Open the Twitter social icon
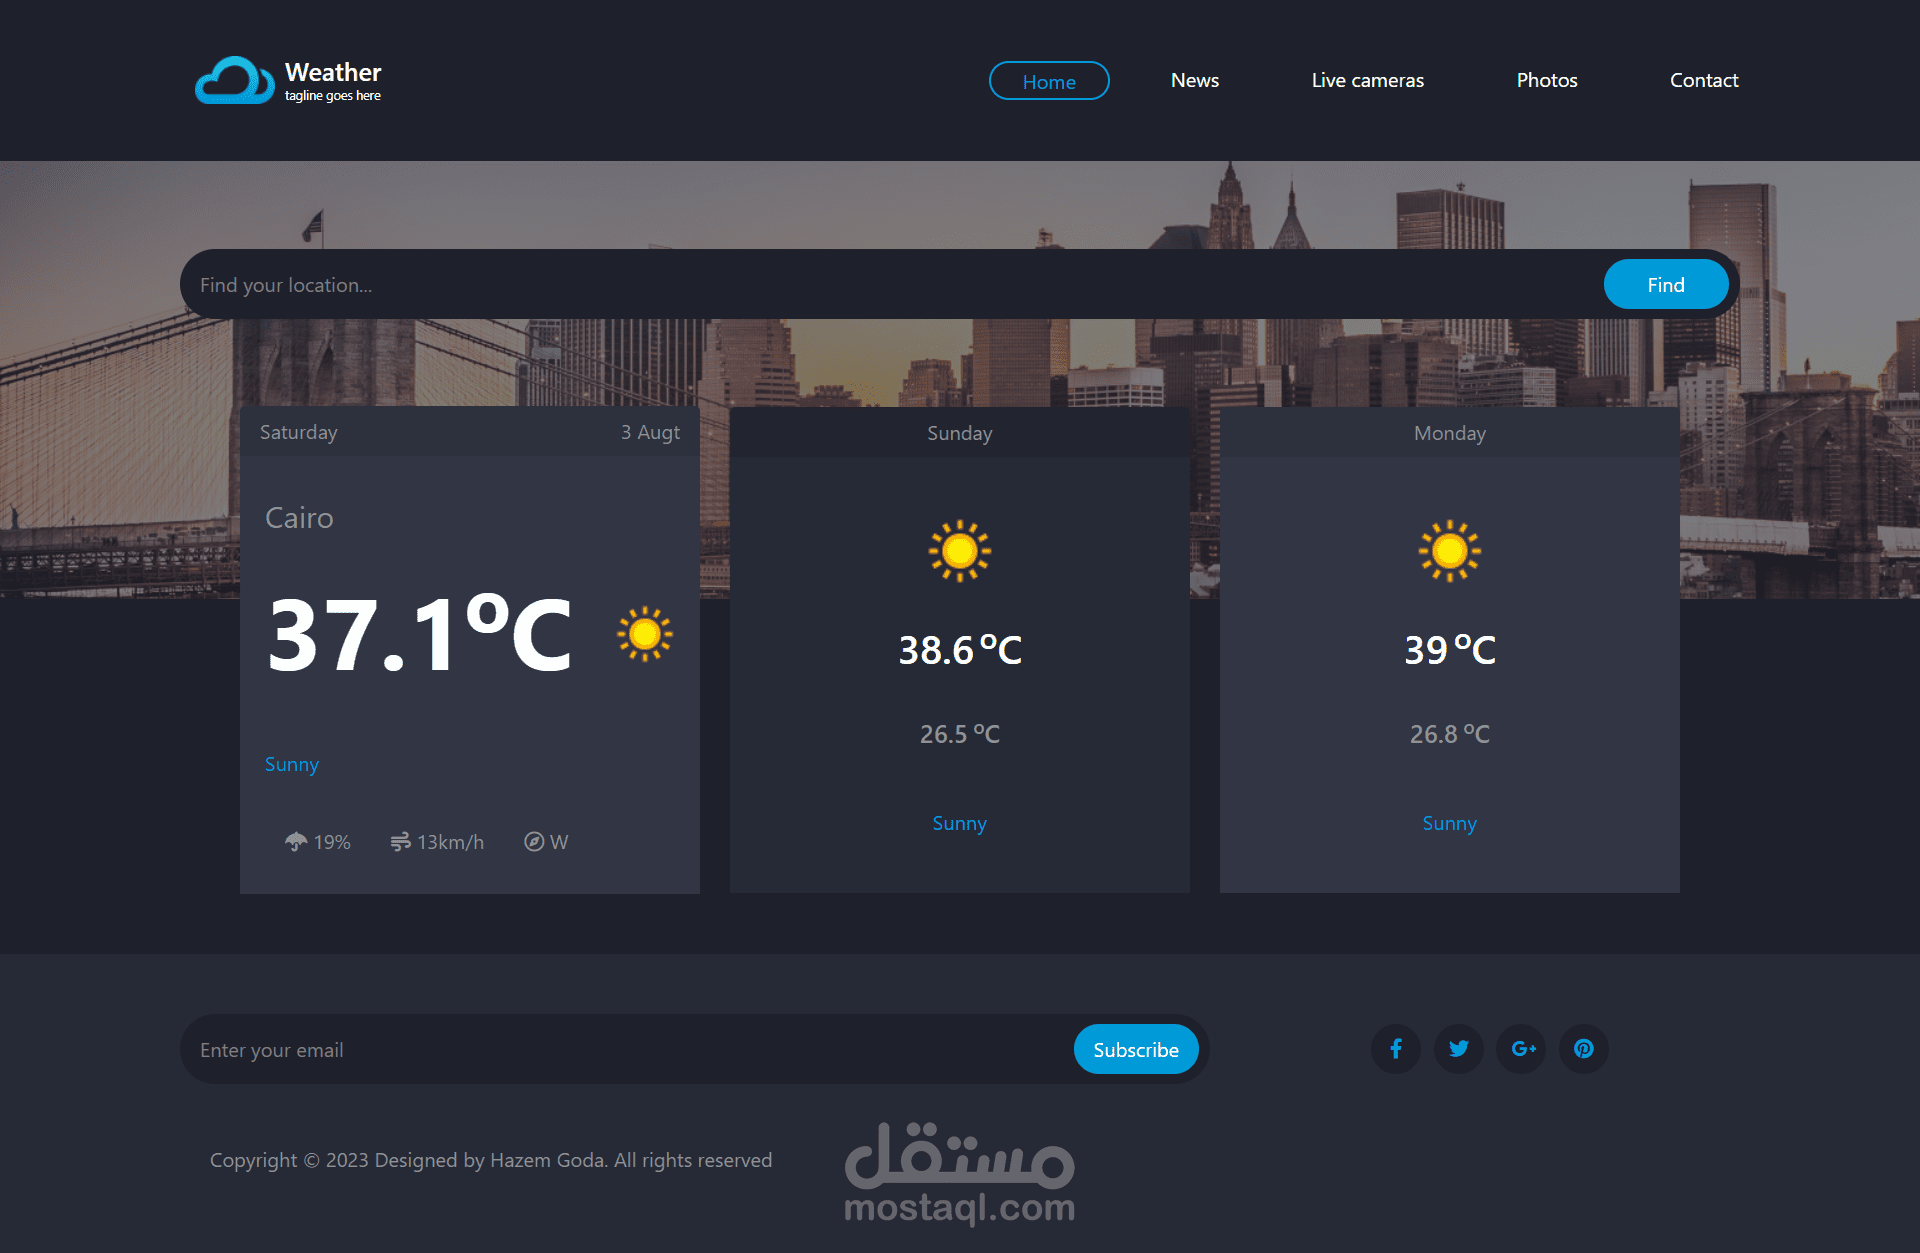The image size is (1920, 1253). pos(1459,1049)
